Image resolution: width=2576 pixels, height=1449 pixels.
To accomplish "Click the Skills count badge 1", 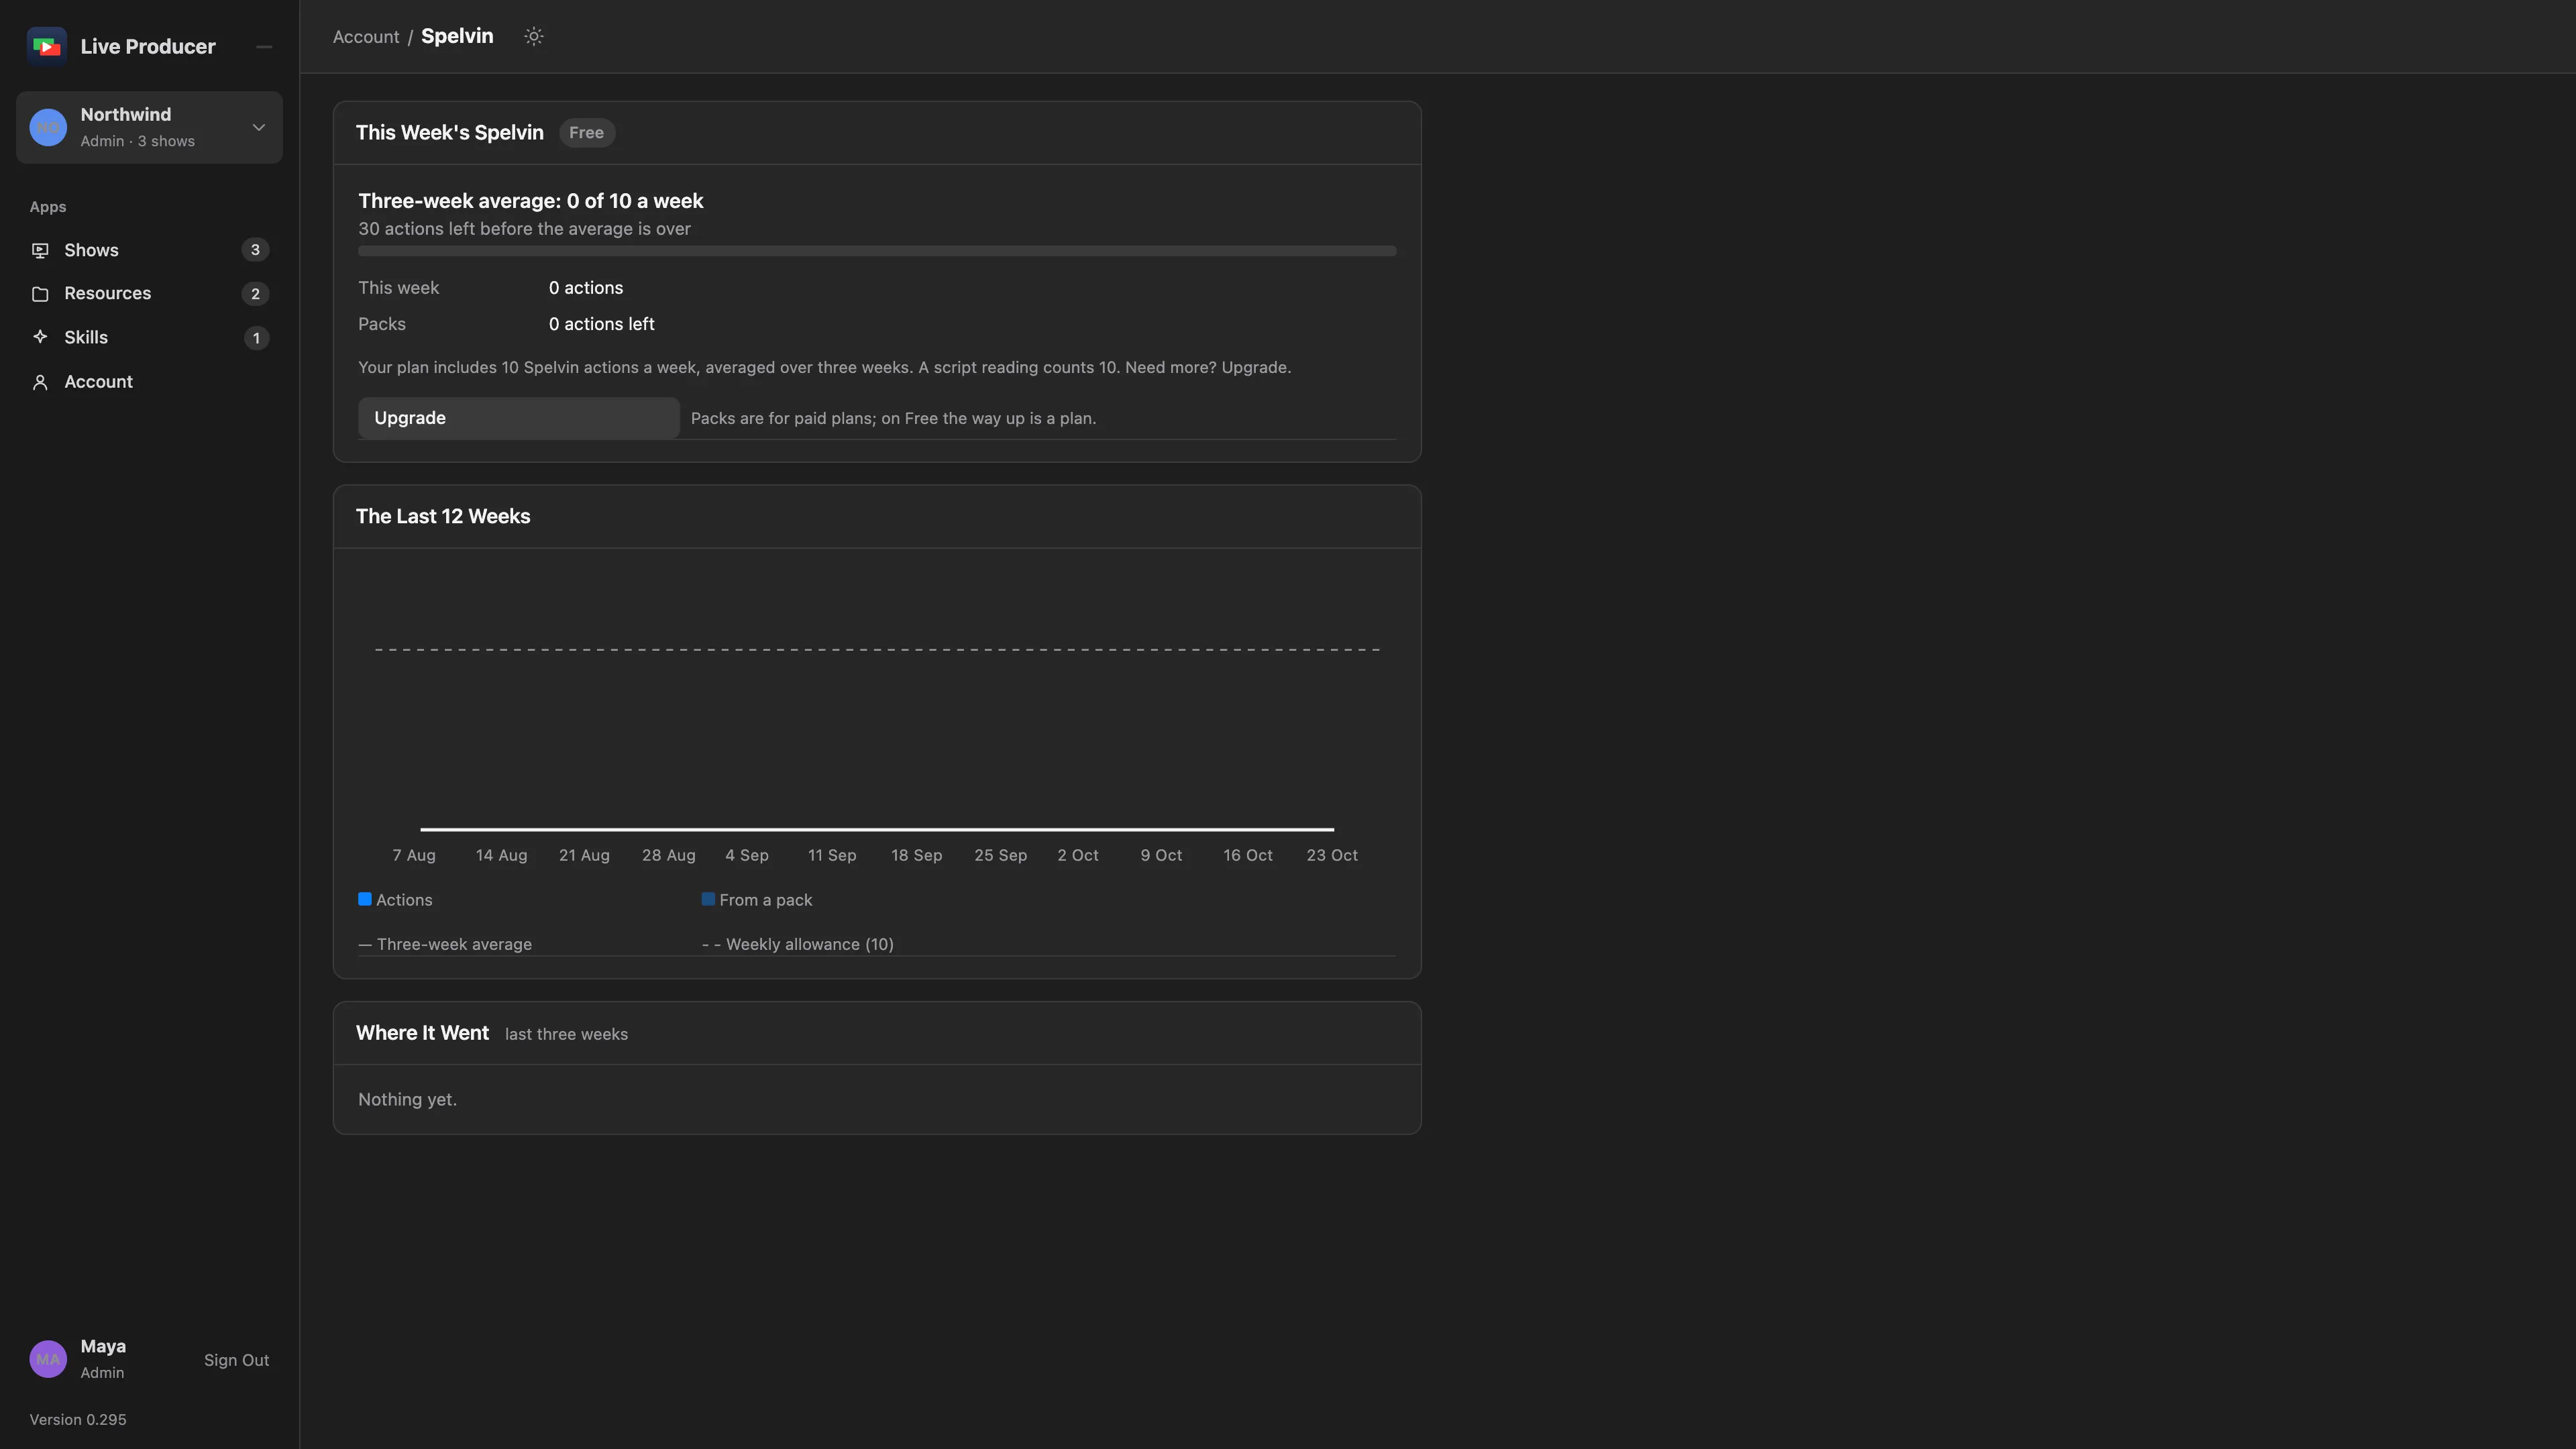I will click(x=256, y=338).
